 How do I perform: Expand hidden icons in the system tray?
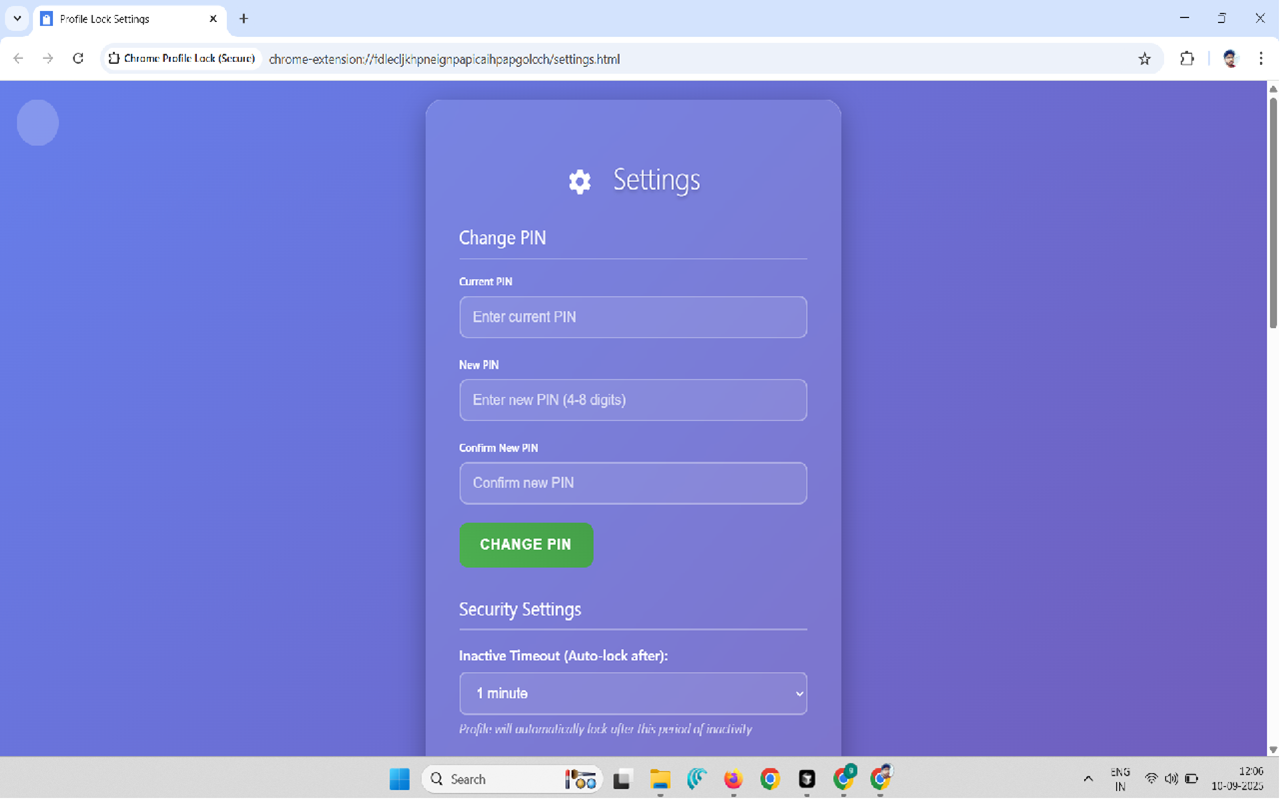click(x=1088, y=778)
